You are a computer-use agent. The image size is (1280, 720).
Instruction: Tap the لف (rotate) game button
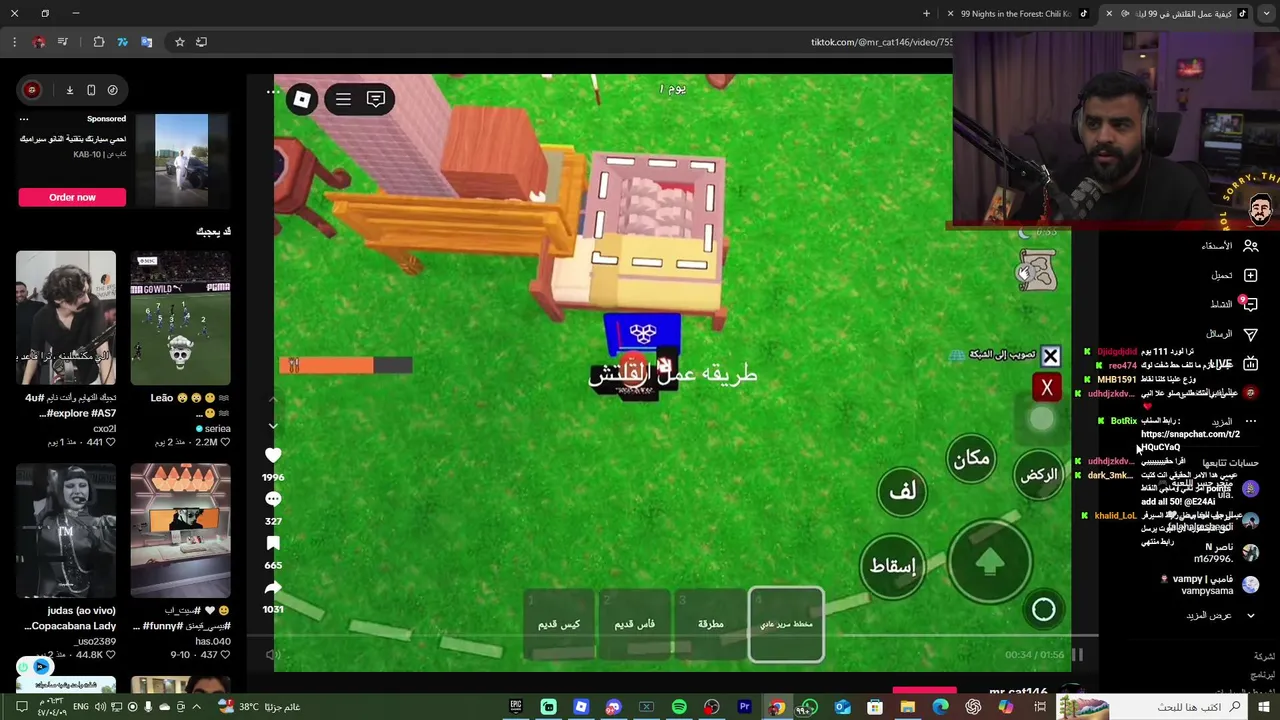tap(902, 490)
